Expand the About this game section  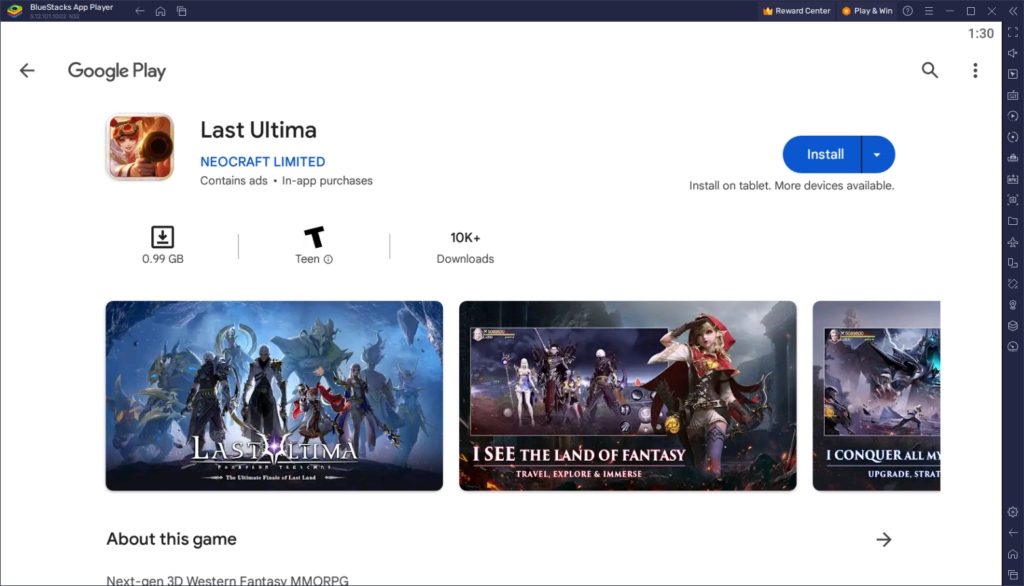[884, 539]
